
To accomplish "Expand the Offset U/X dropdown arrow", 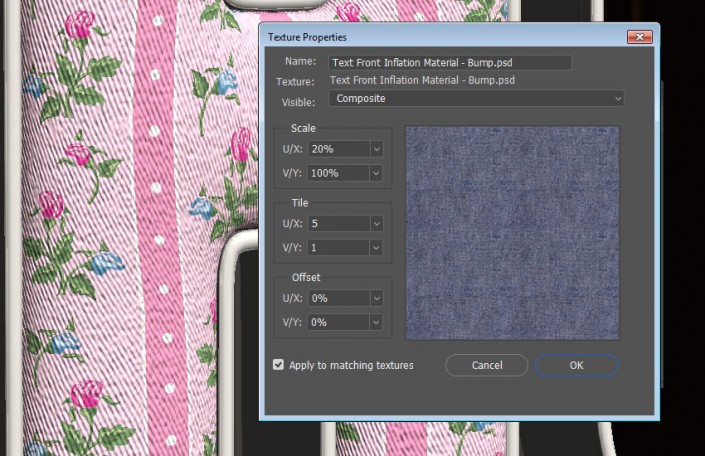I will (x=376, y=298).
